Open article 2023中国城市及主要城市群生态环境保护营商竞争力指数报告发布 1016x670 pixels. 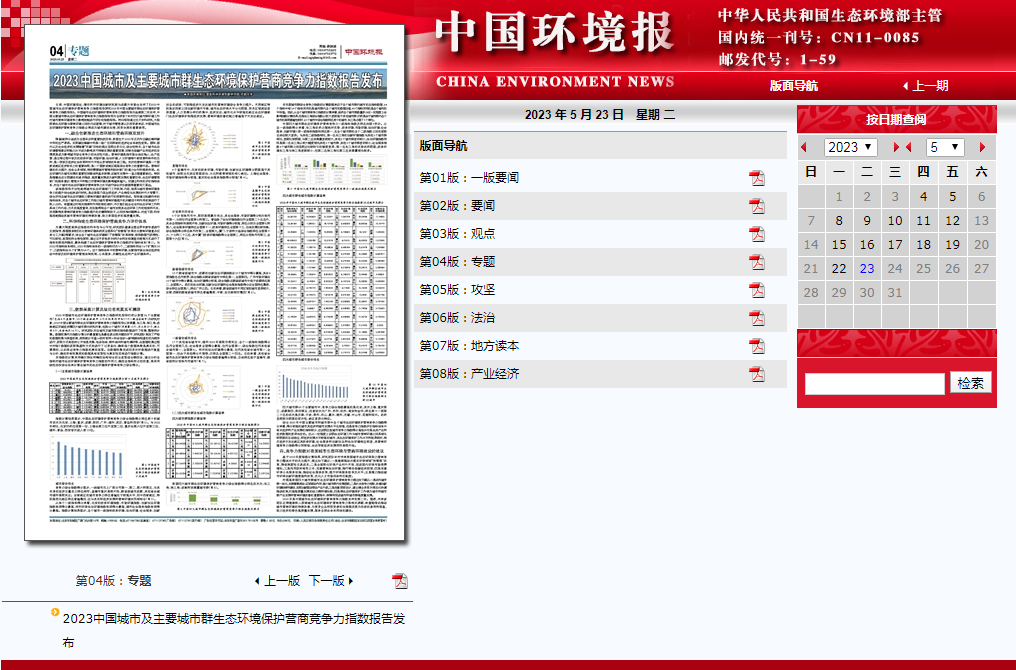point(233,630)
